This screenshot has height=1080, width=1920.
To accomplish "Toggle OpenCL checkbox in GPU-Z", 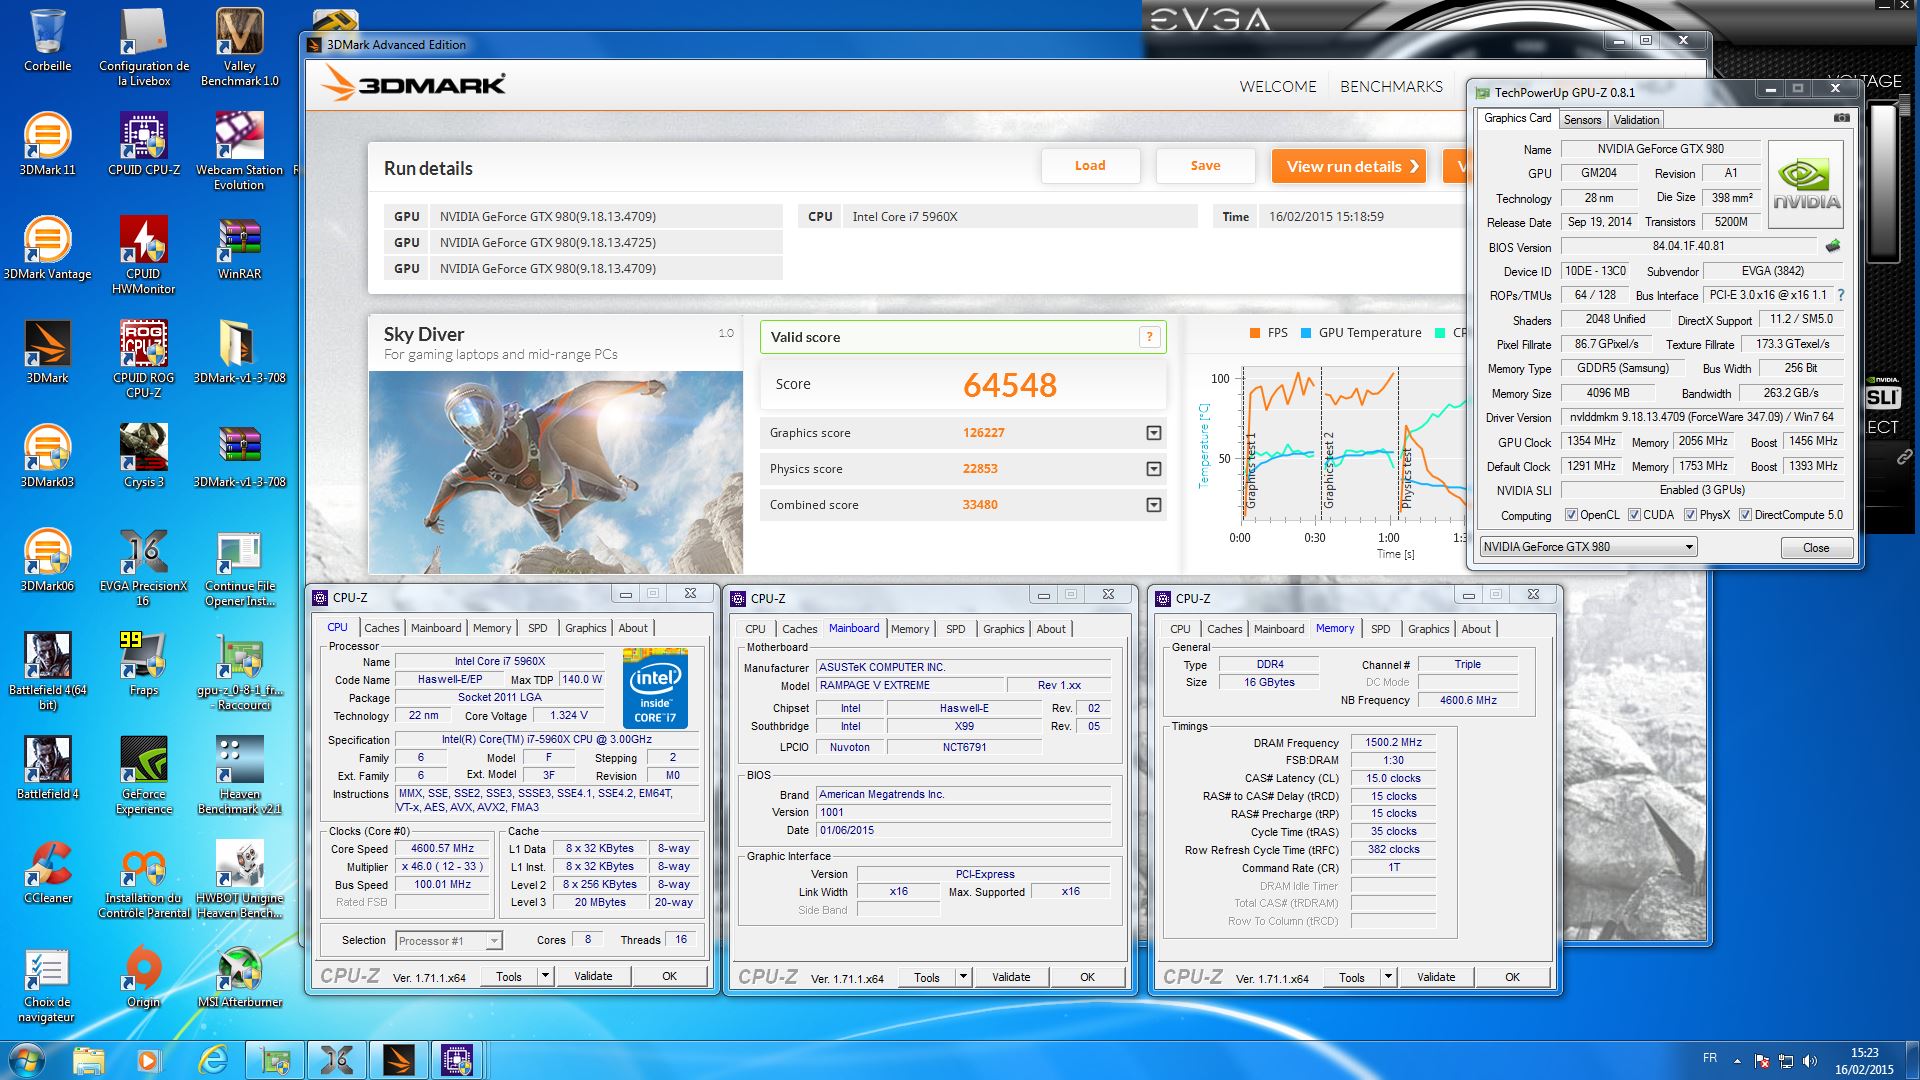I will [x=1571, y=515].
